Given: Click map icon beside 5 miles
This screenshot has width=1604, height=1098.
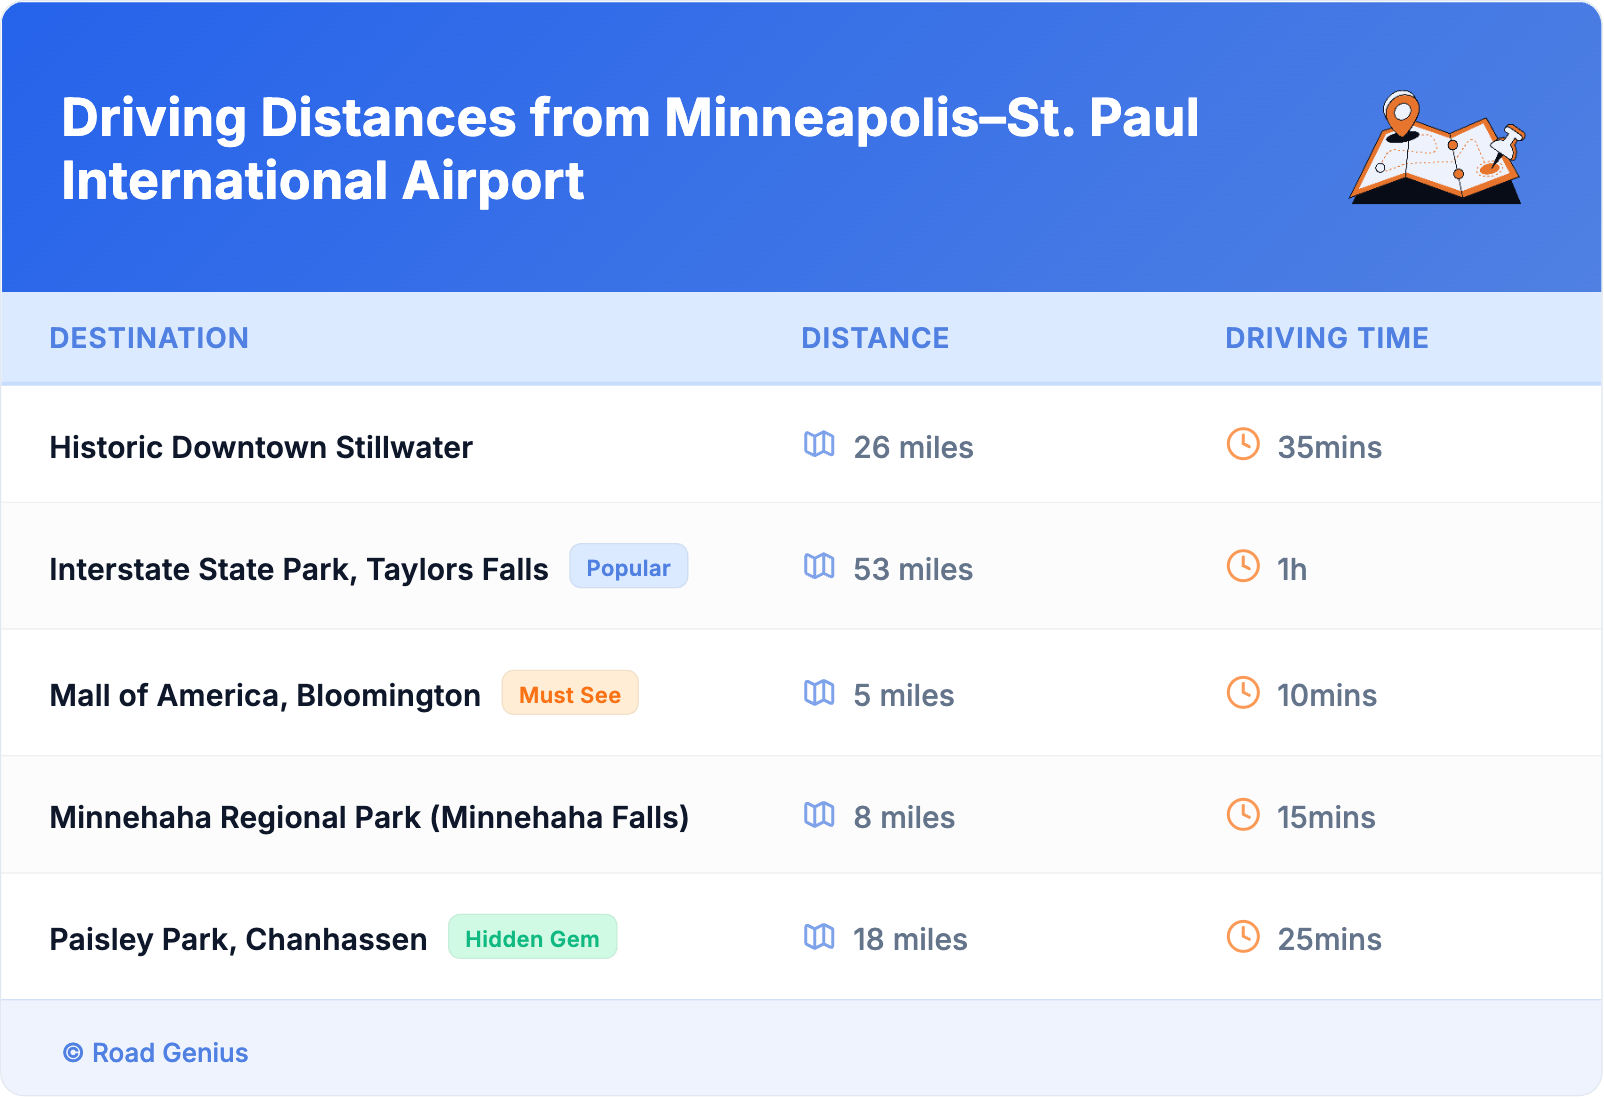Looking at the screenshot, I should tap(819, 692).
